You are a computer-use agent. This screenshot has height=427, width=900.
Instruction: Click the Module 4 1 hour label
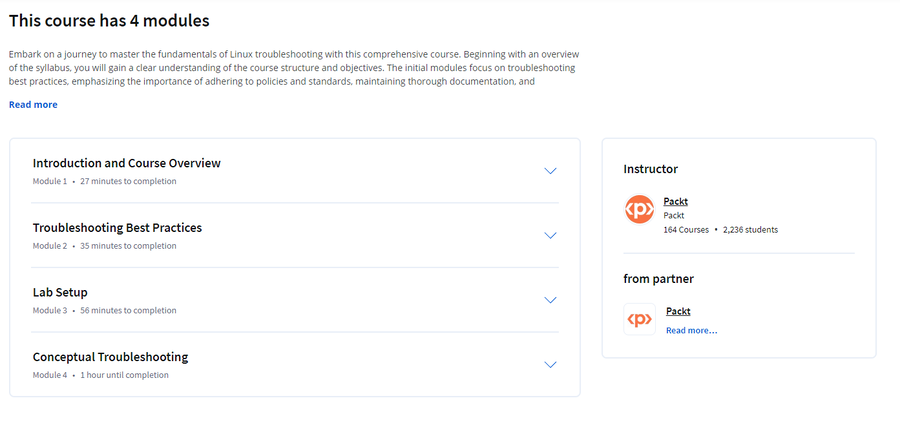(x=100, y=375)
